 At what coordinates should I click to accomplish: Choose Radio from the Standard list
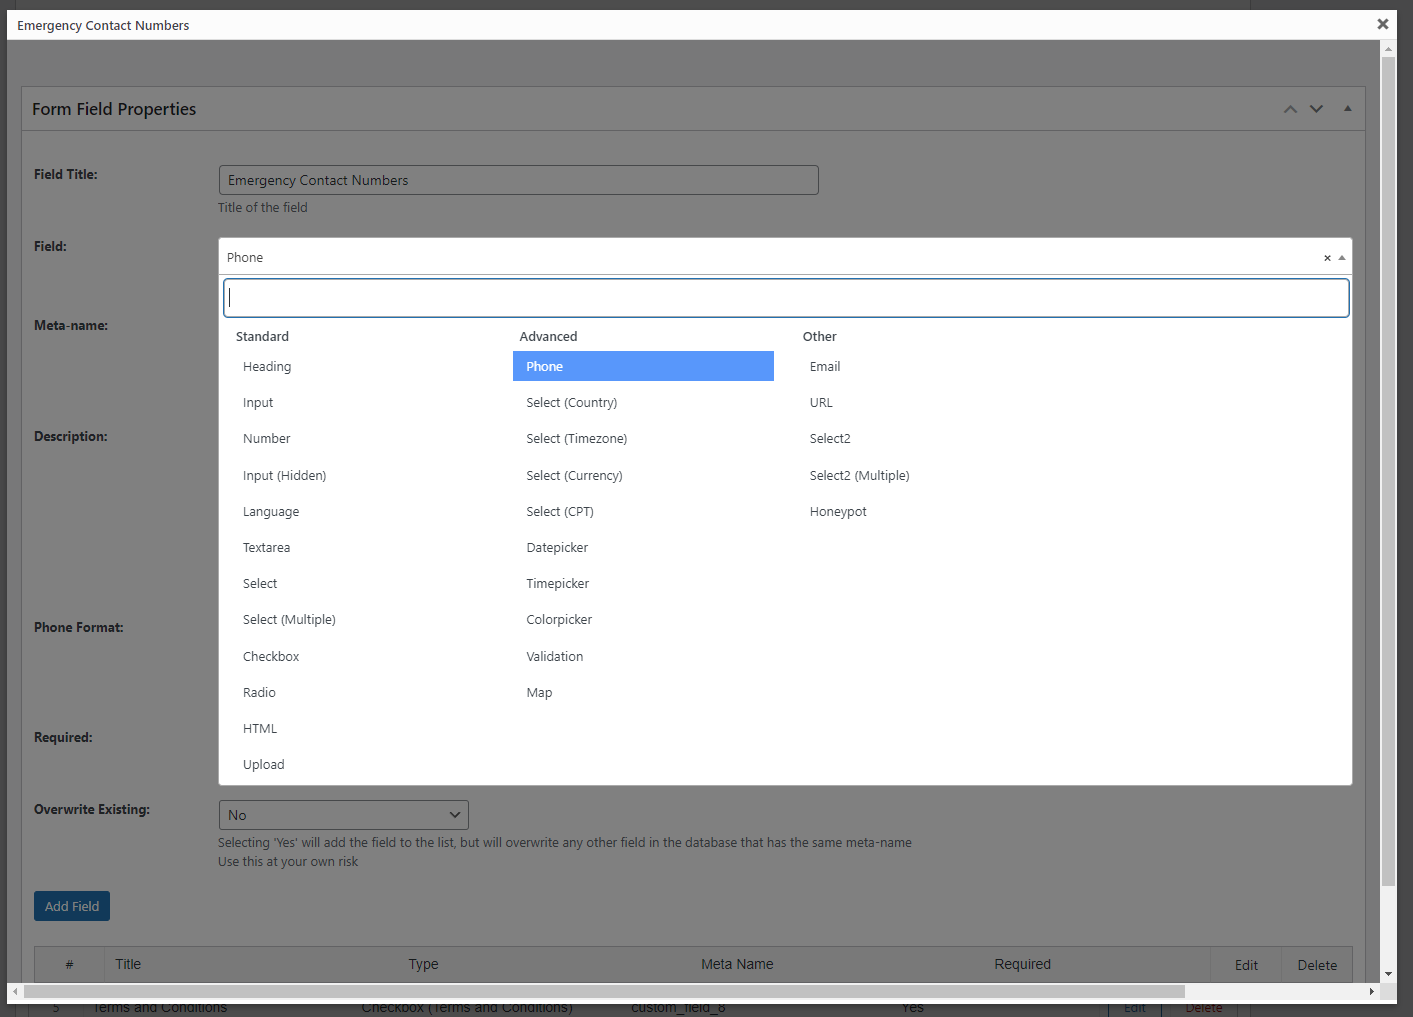(x=259, y=693)
